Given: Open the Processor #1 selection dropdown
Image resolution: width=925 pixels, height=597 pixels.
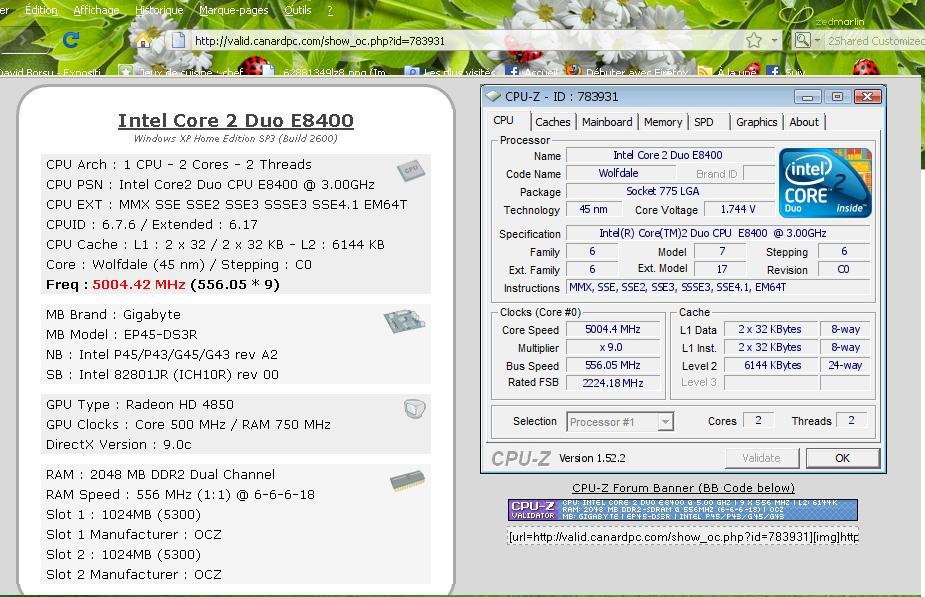Looking at the screenshot, I should pos(620,422).
